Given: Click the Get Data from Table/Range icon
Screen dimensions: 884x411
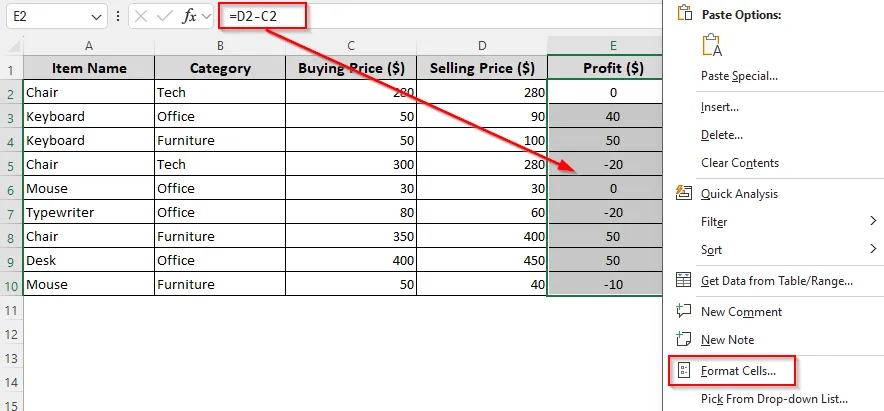Looking at the screenshot, I should 684,280.
